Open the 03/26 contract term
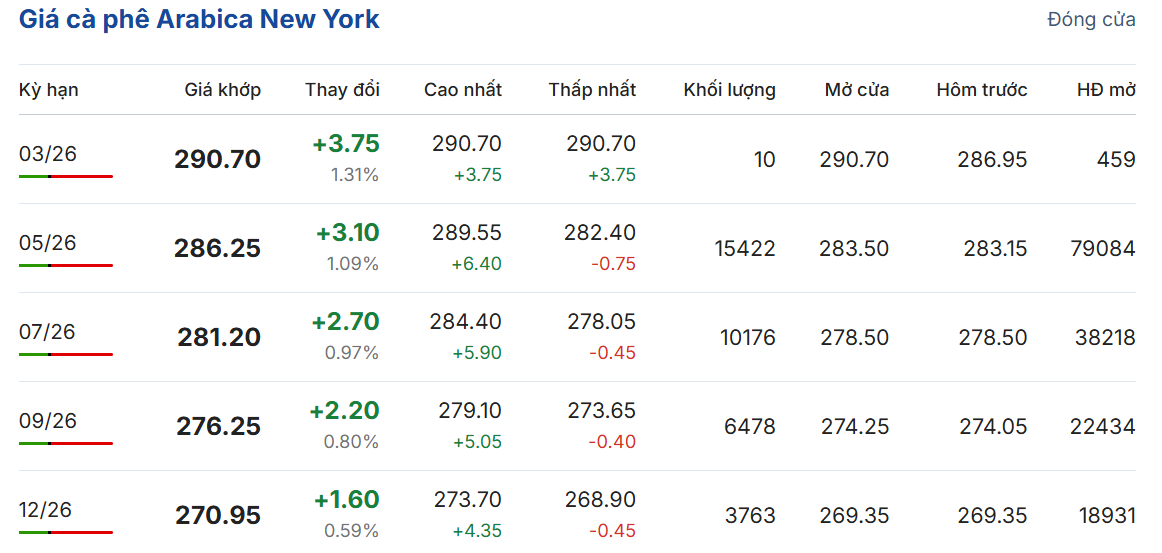 (x=48, y=154)
